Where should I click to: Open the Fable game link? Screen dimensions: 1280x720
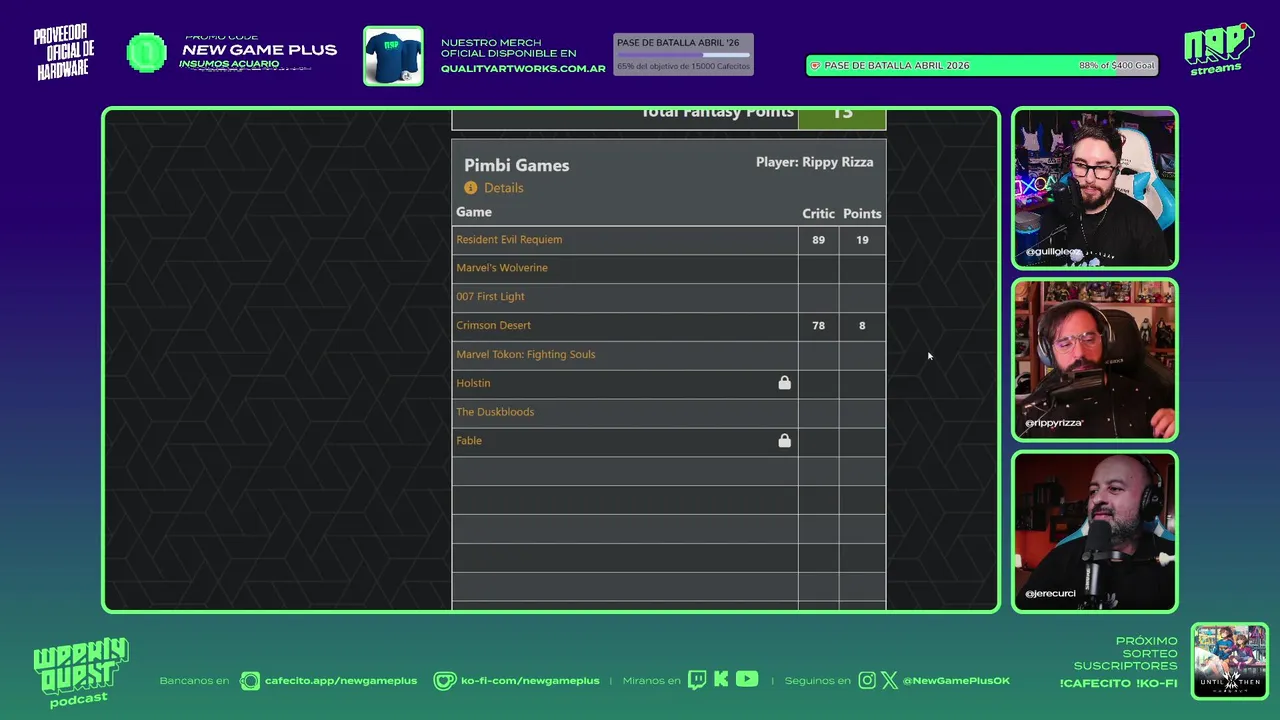tap(469, 441)
